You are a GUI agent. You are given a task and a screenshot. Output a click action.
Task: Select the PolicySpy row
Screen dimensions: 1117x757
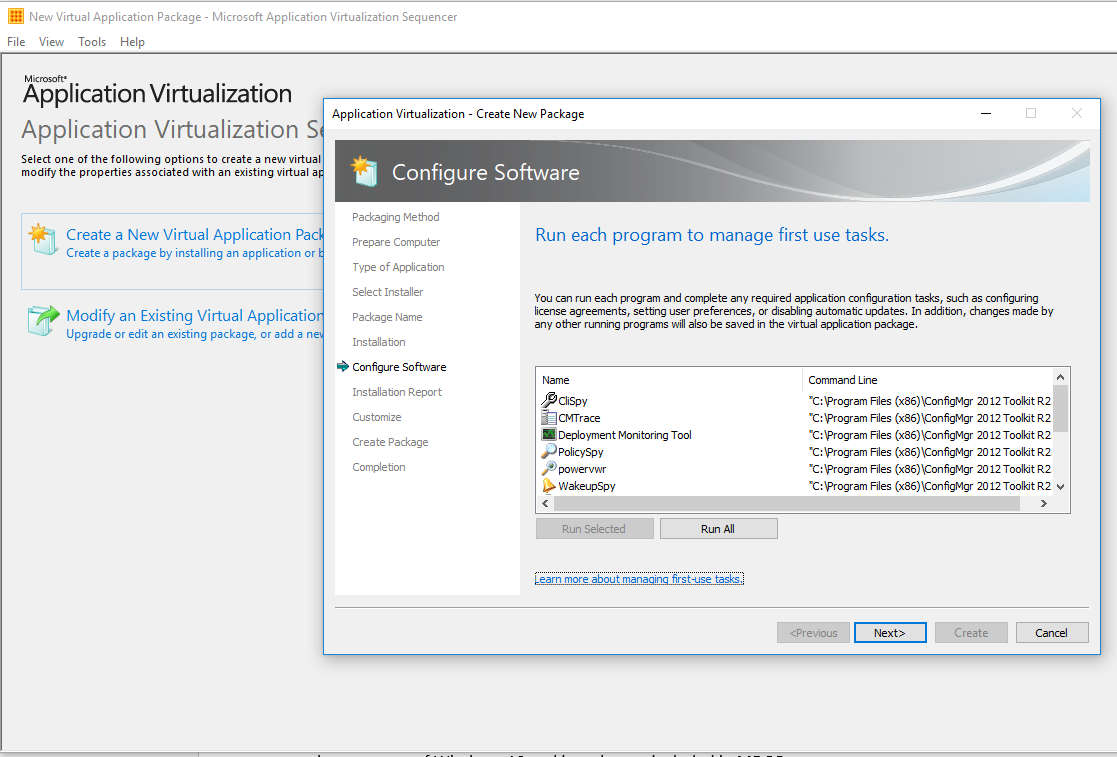(x=796, y=451)
